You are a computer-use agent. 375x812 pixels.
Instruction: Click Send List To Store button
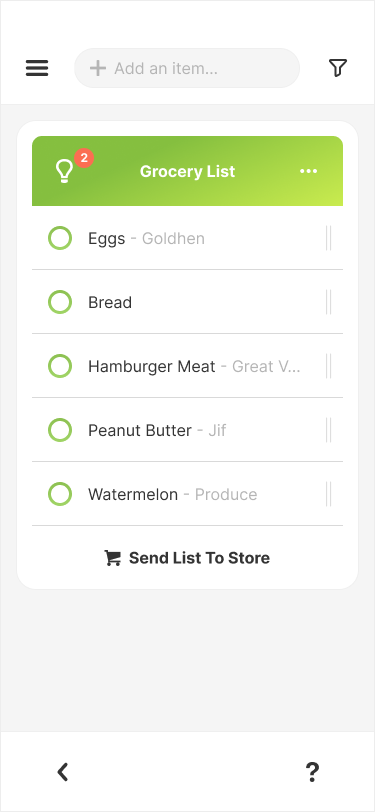(x=187, y=558)
